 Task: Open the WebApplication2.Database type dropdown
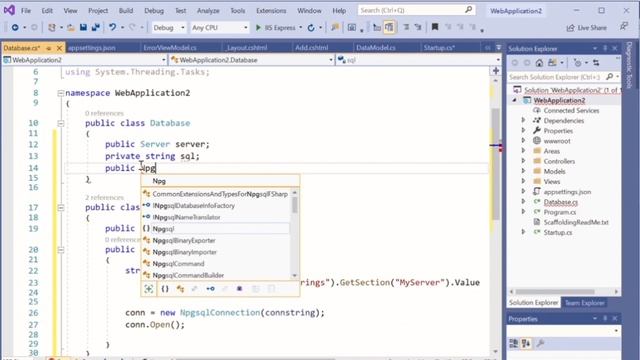tap(251, 60)
